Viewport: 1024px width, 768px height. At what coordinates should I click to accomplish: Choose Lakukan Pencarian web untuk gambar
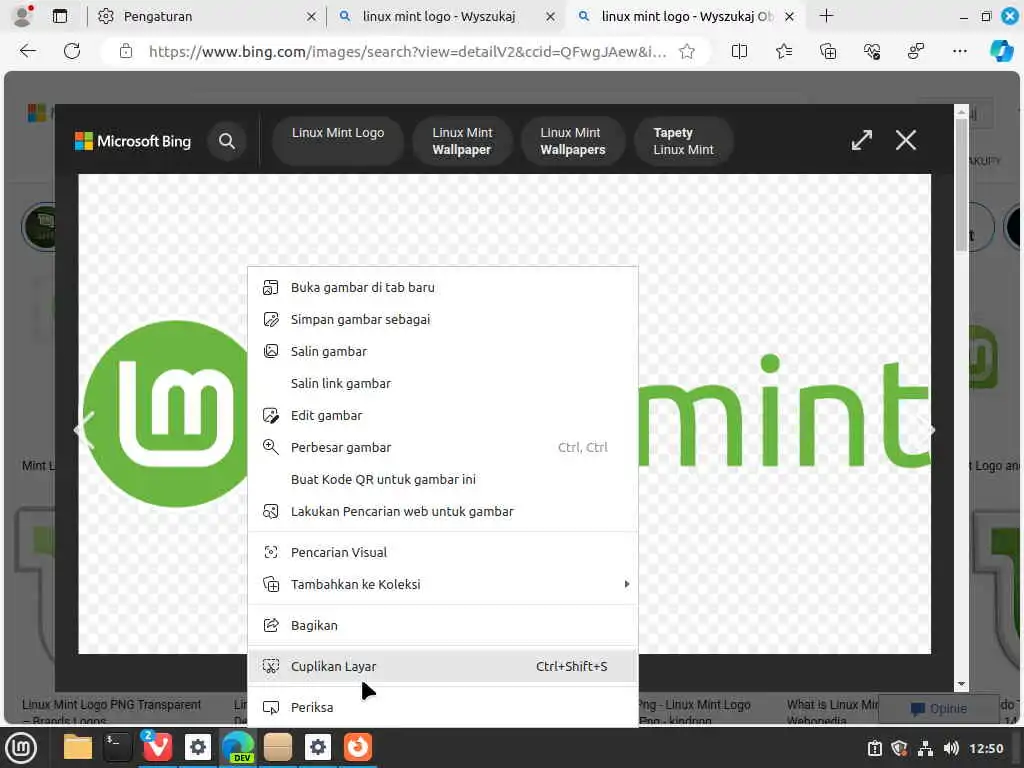point(442,511)
